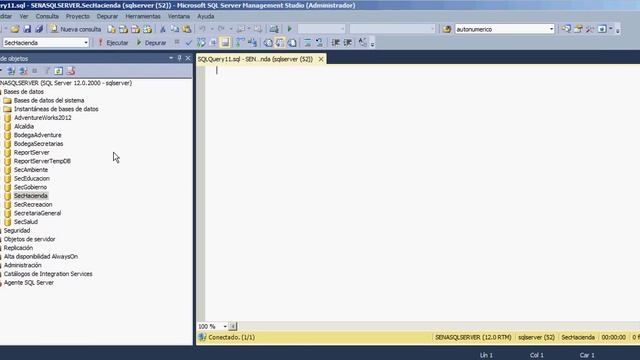Viewport: 640px width, 360px height.
Task: Select the SecSalud database
Action: click(x=26, y=222)
